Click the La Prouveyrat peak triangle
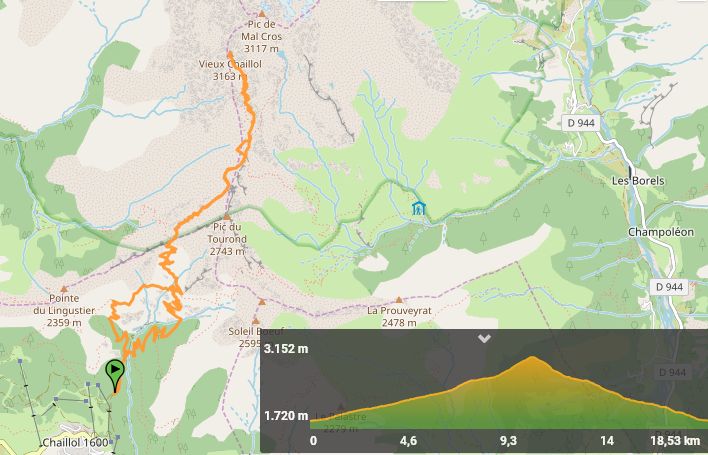Viewport: 708px width, 455px height. tap(399, 300)
